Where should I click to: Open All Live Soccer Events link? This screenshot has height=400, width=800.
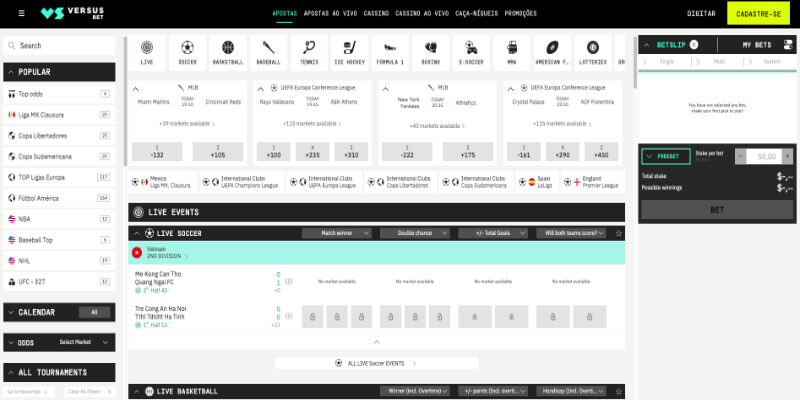377,363
